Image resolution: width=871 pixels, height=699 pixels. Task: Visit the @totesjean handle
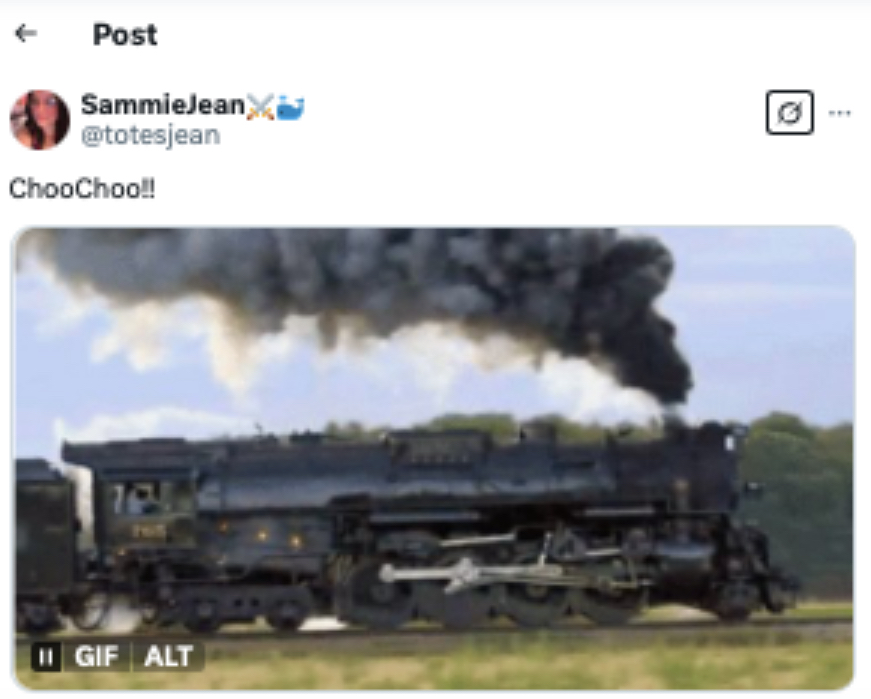click(x=151, y=136)
